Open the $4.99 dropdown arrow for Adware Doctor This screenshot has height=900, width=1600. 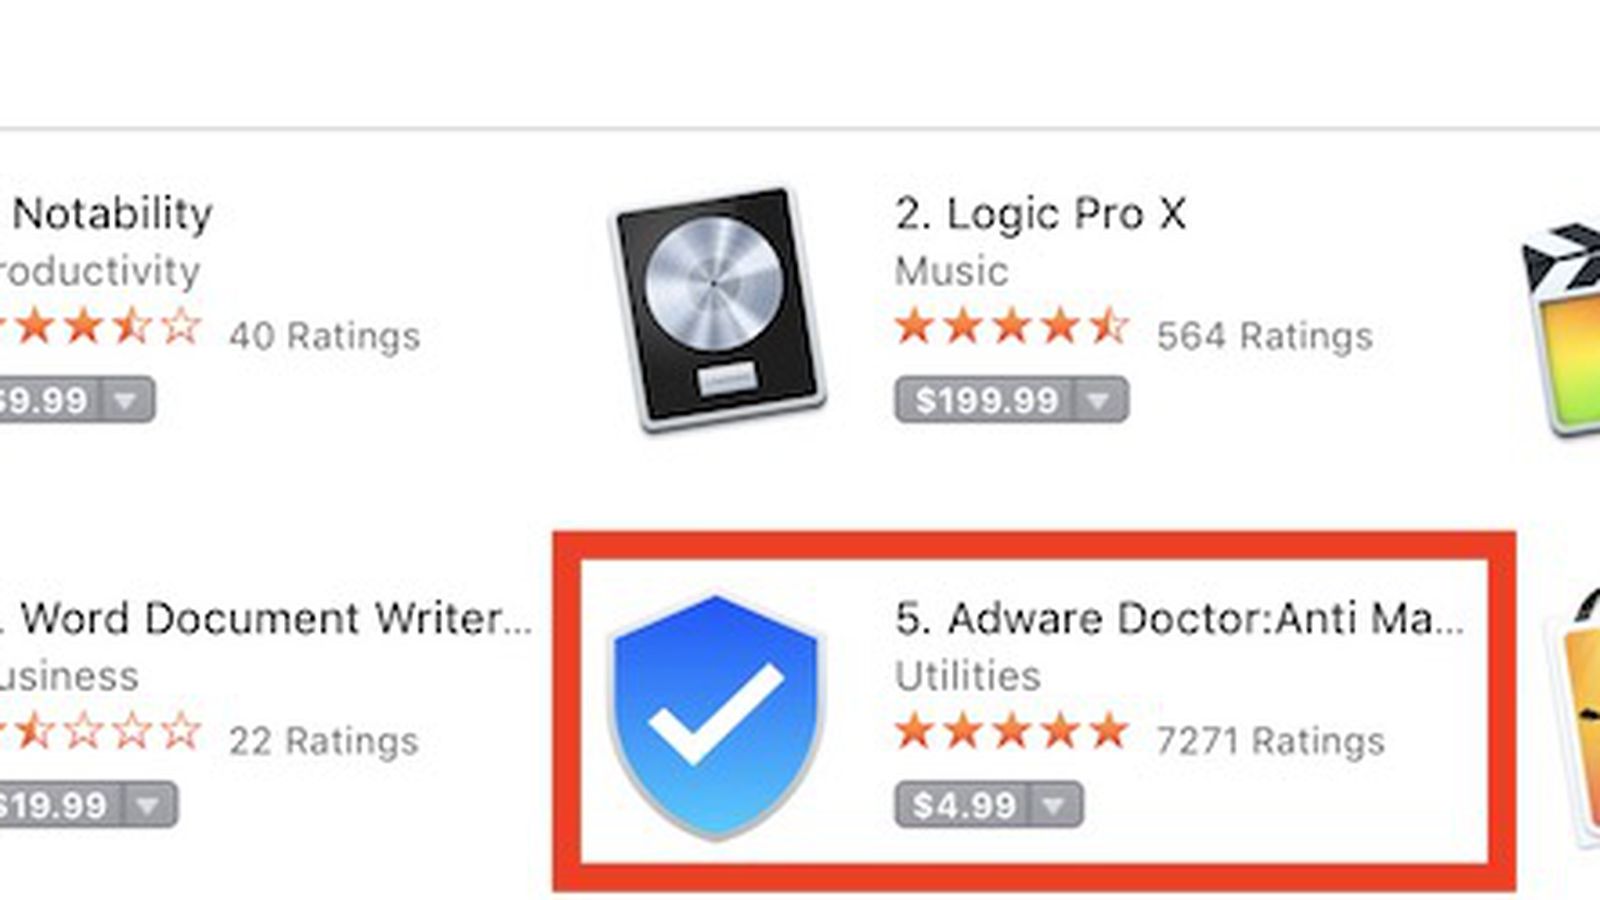click(x=1051, y=804)
